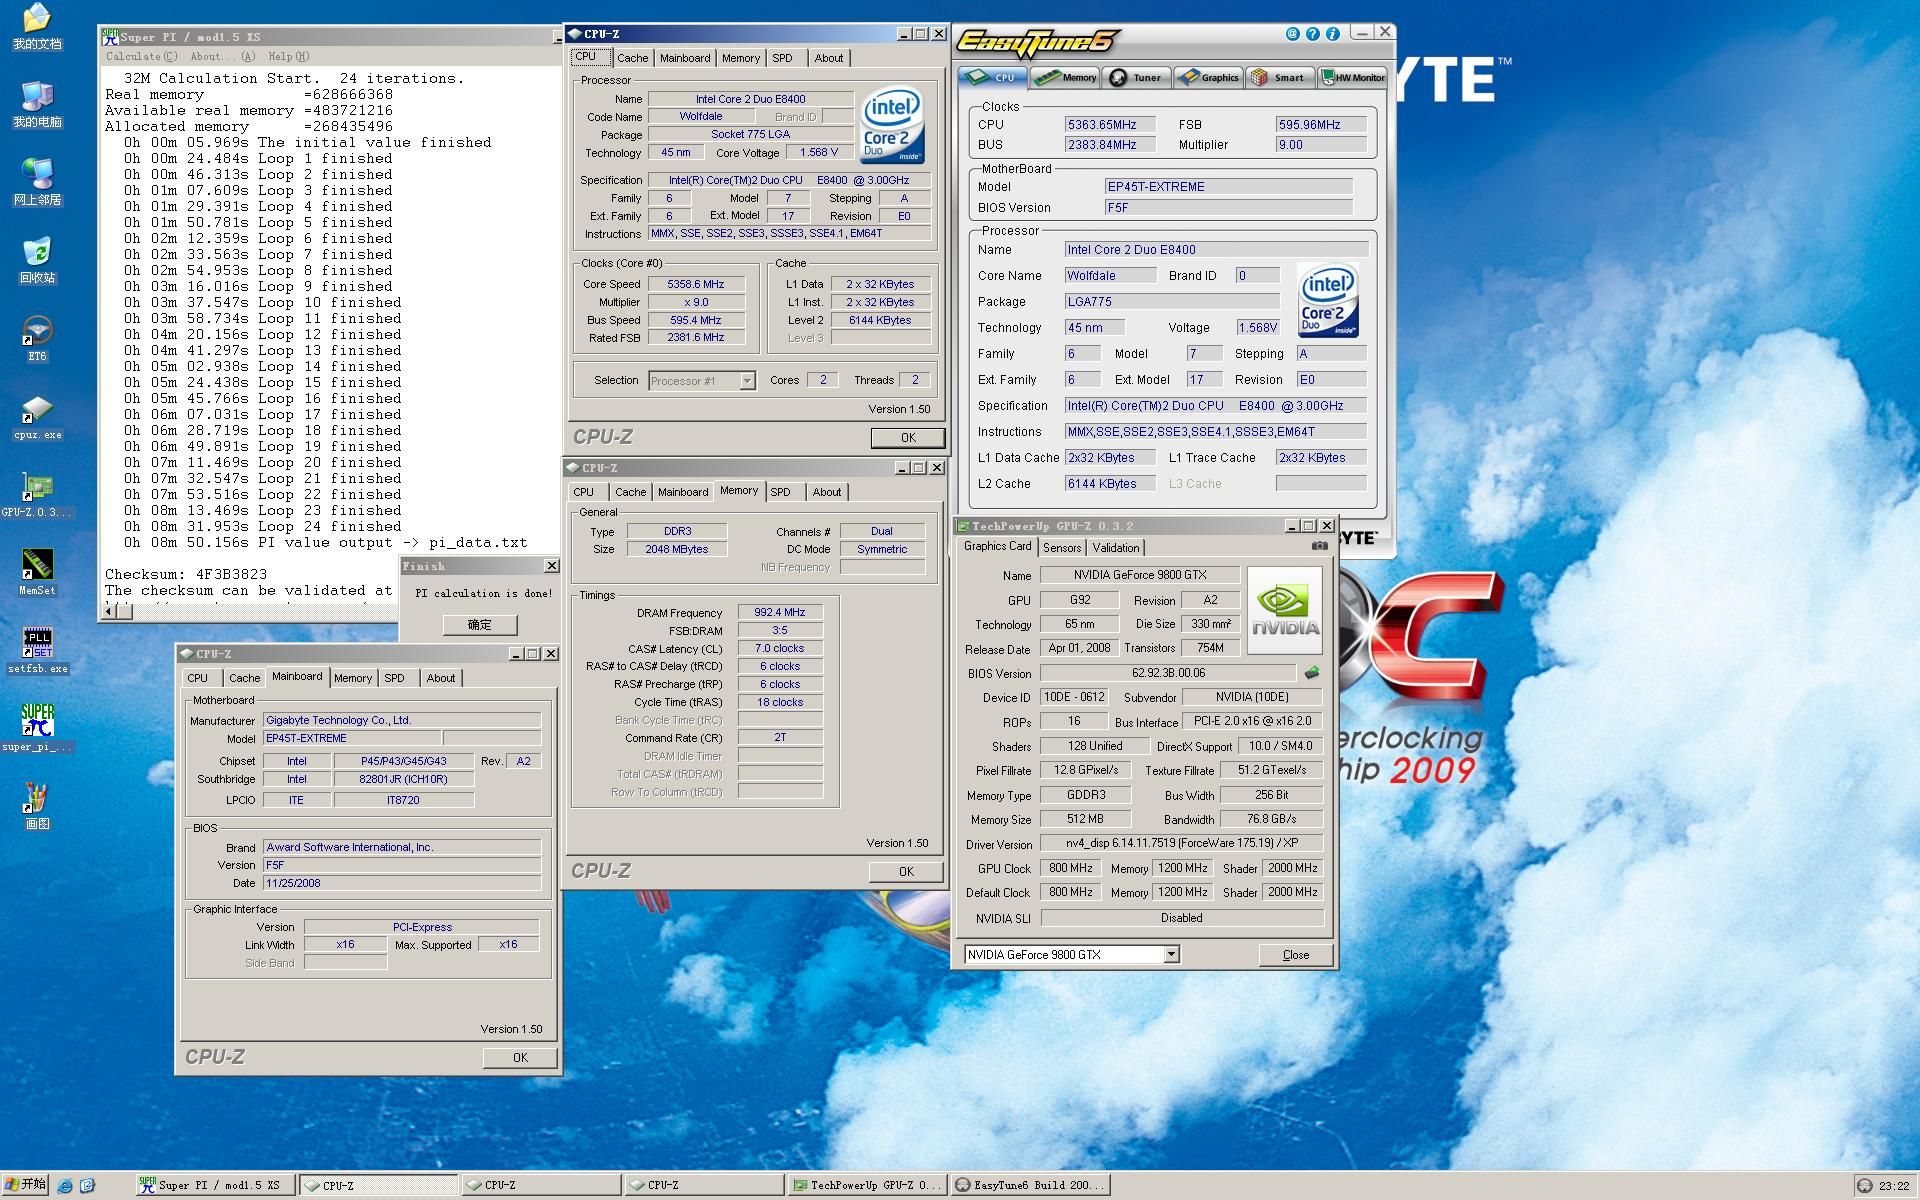Click the tray icon beside the clock
This screenshot has height=1200, width=1920.
pyautogui.click(x=1864, y=1186)
